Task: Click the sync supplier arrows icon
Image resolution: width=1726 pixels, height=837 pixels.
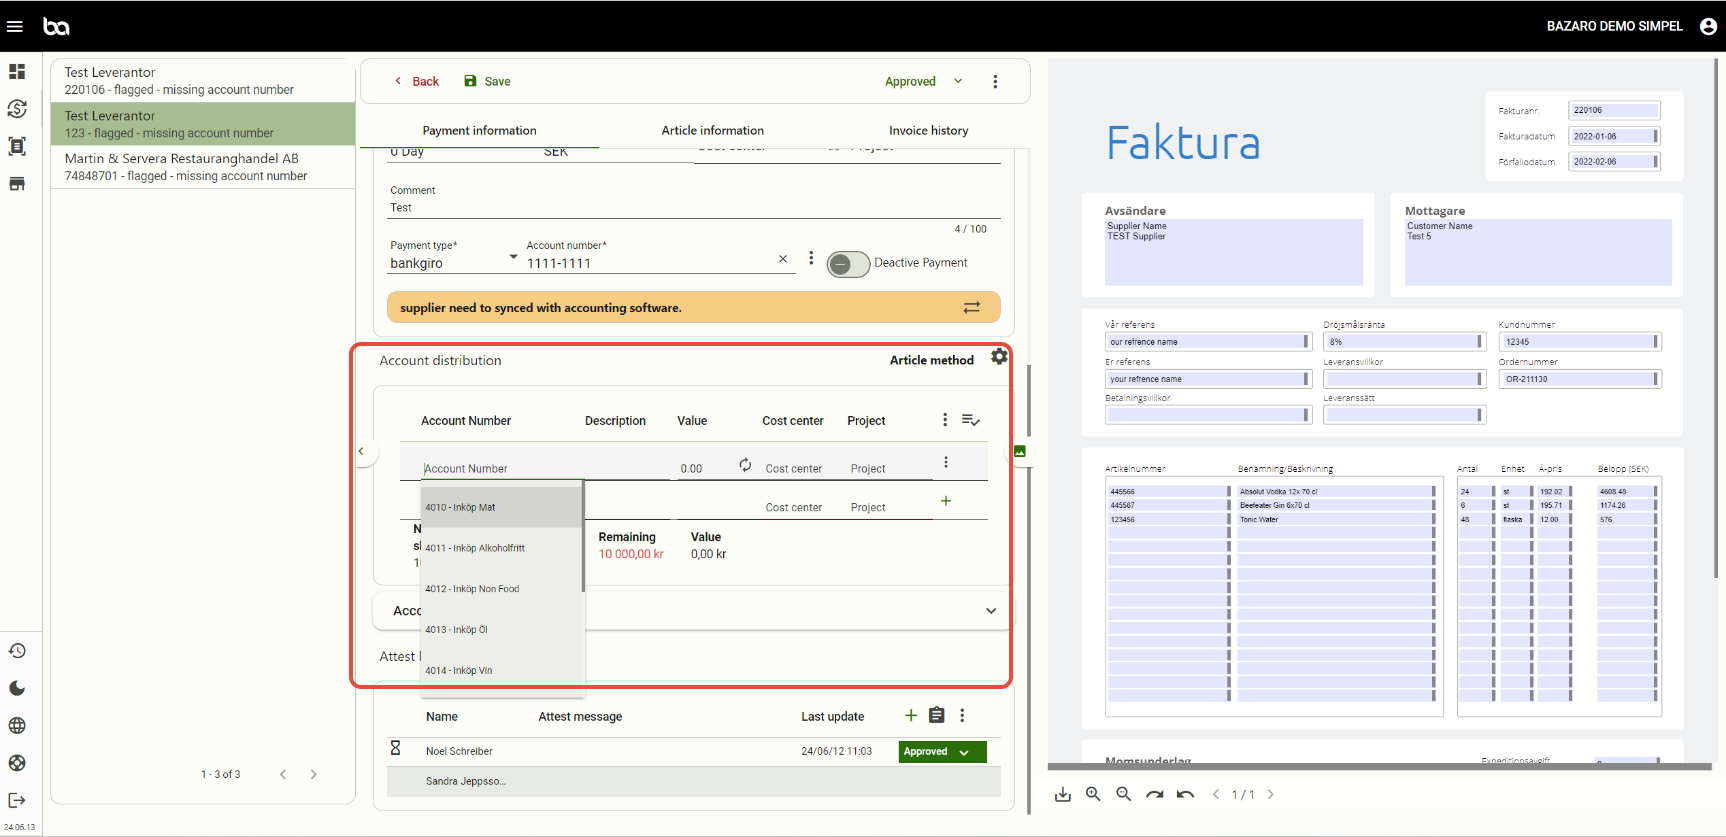Action: 971,308
